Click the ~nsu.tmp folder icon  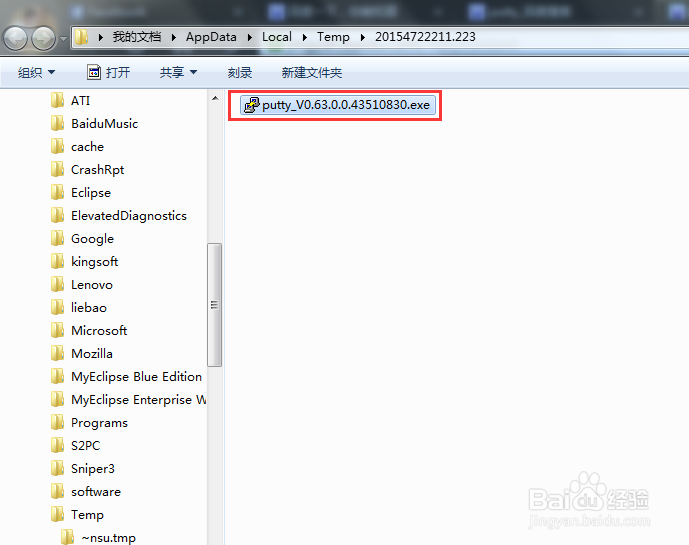tap(68, 537)
